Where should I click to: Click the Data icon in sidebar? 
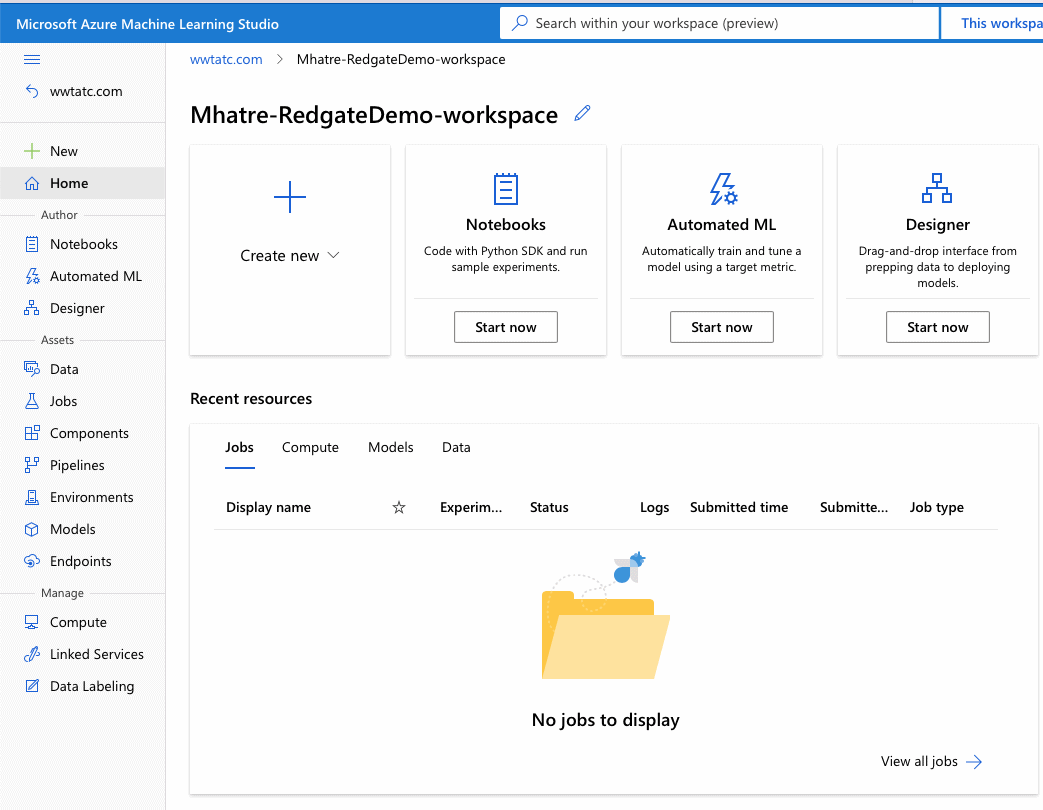[x=32, y=369]
